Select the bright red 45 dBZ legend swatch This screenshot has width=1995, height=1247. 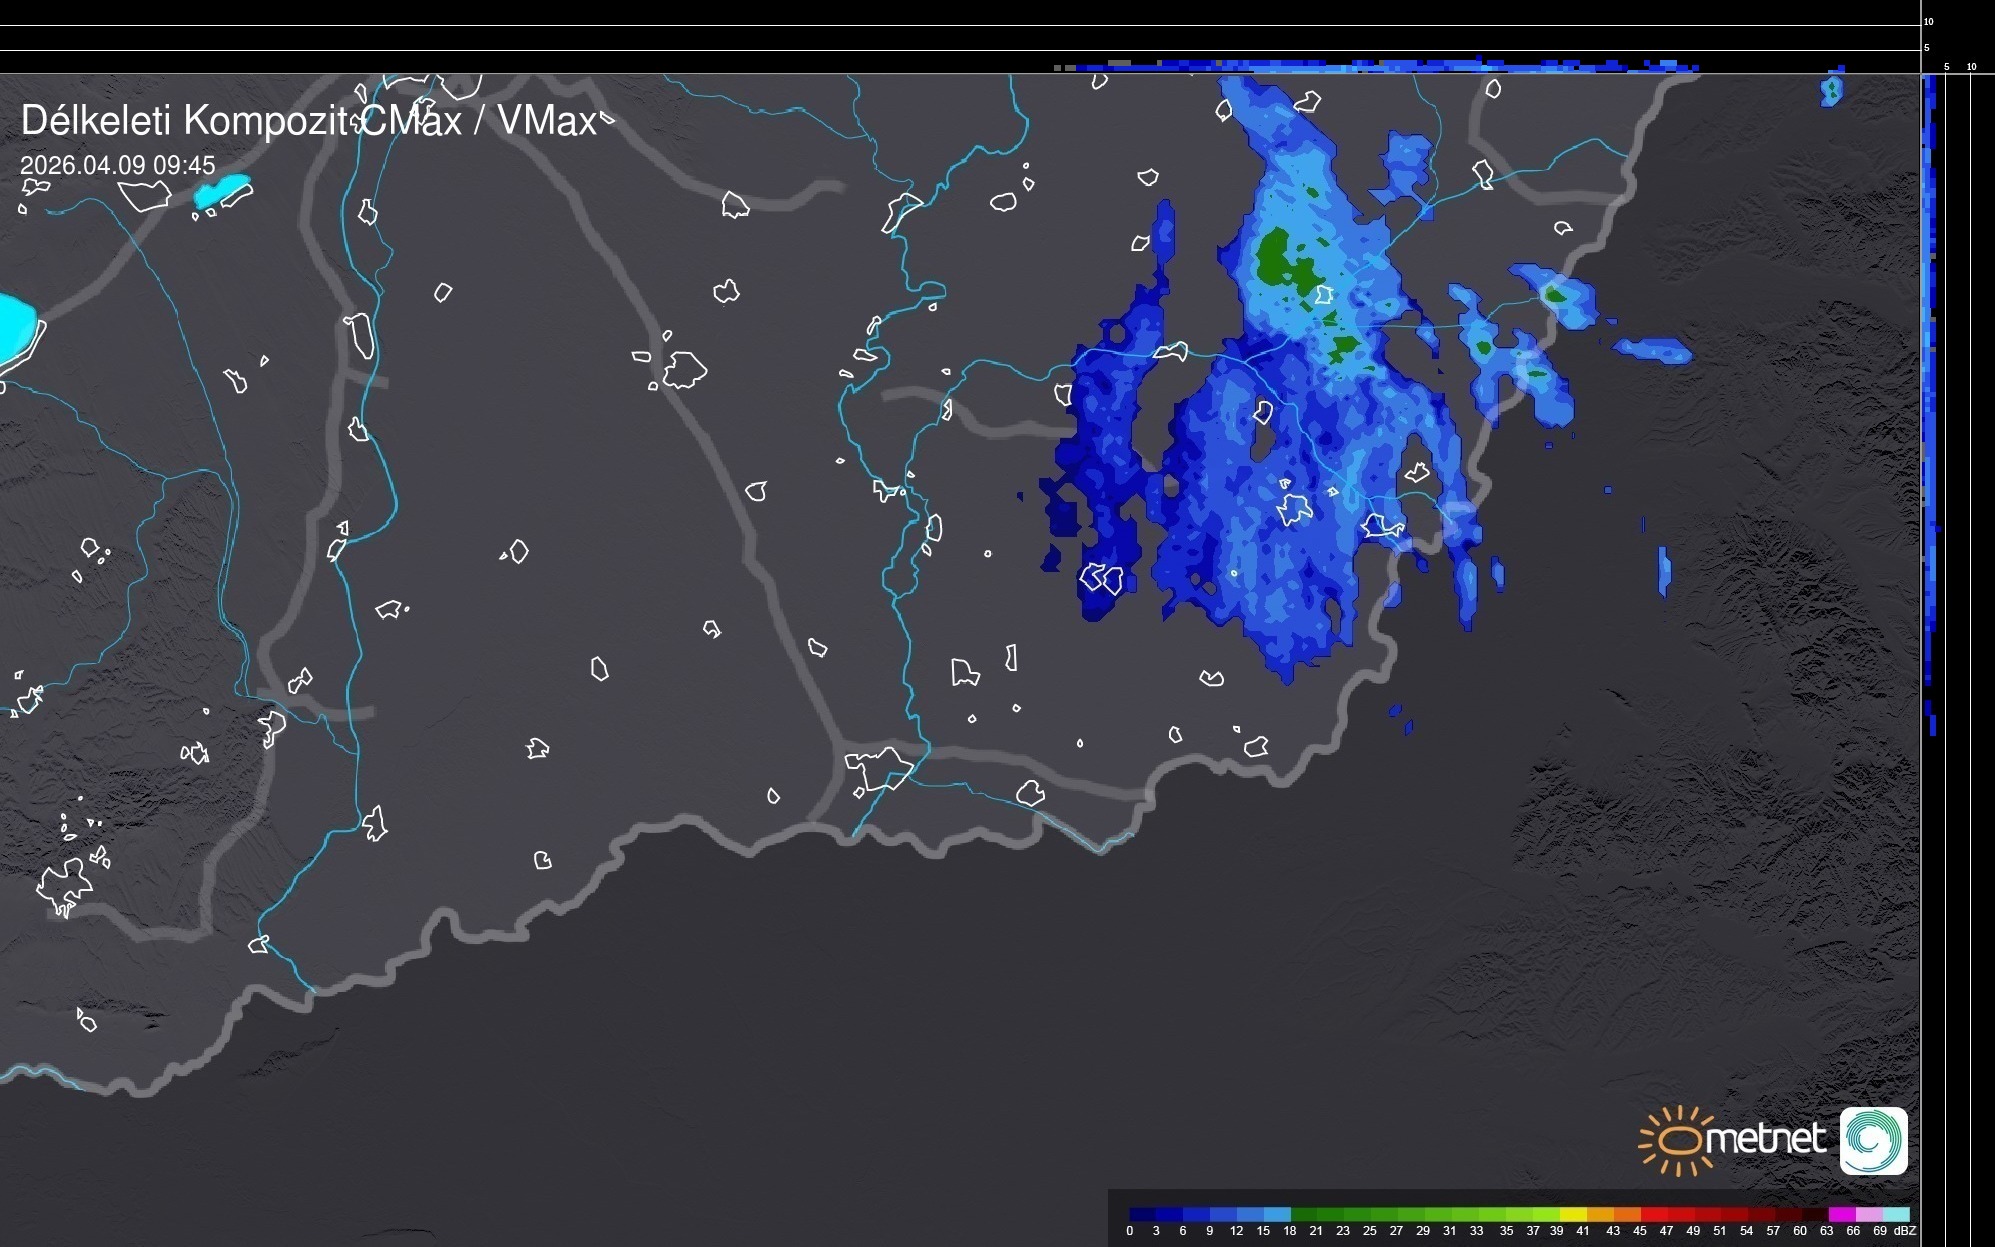[1654, 1214]
